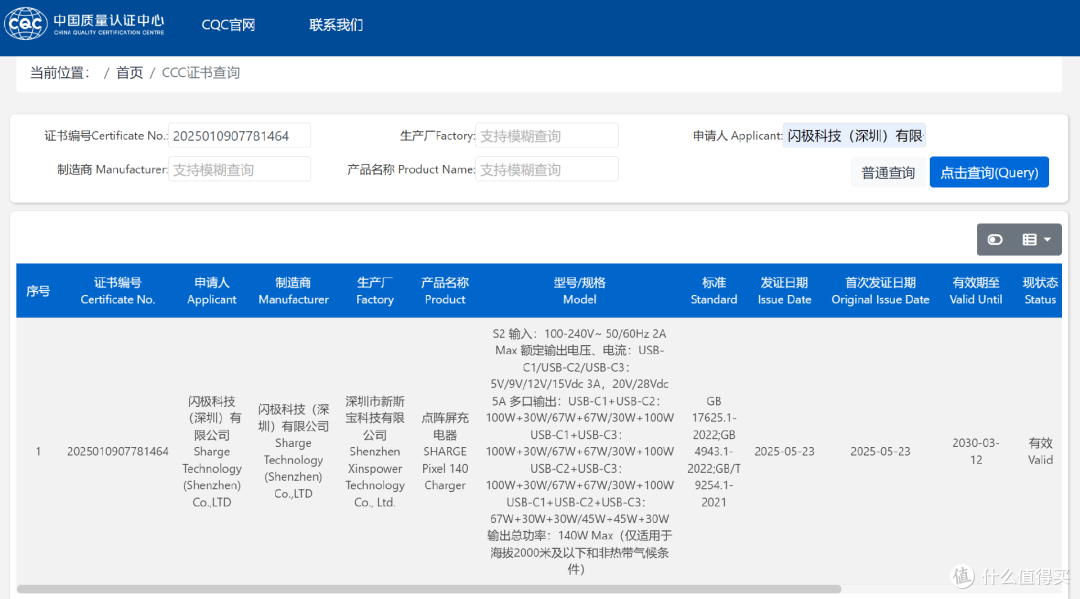Image resolution: width=1080 pixels, height=599 pixels.
Task: Click the 申请人 Applicant column header
Action: [211, 291]
